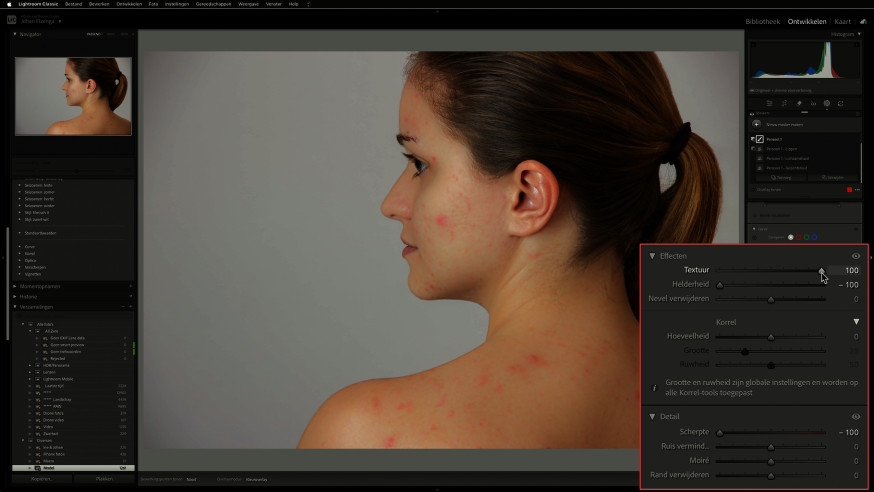Click the Navigator preview thumbnail
The height and width of the screenshot is (492, 874).
(73, 96)
